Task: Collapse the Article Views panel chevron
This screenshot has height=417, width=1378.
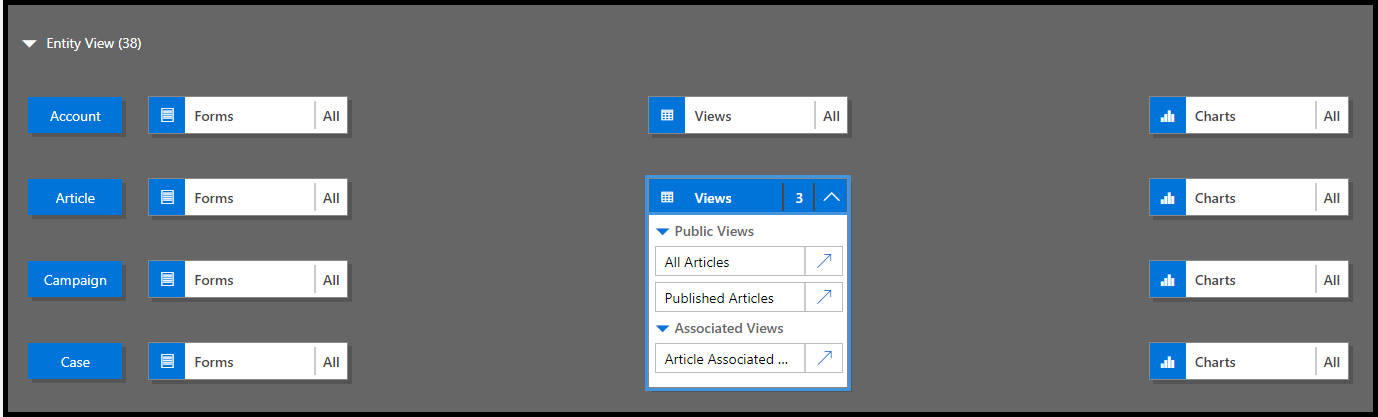Action: 831,198
